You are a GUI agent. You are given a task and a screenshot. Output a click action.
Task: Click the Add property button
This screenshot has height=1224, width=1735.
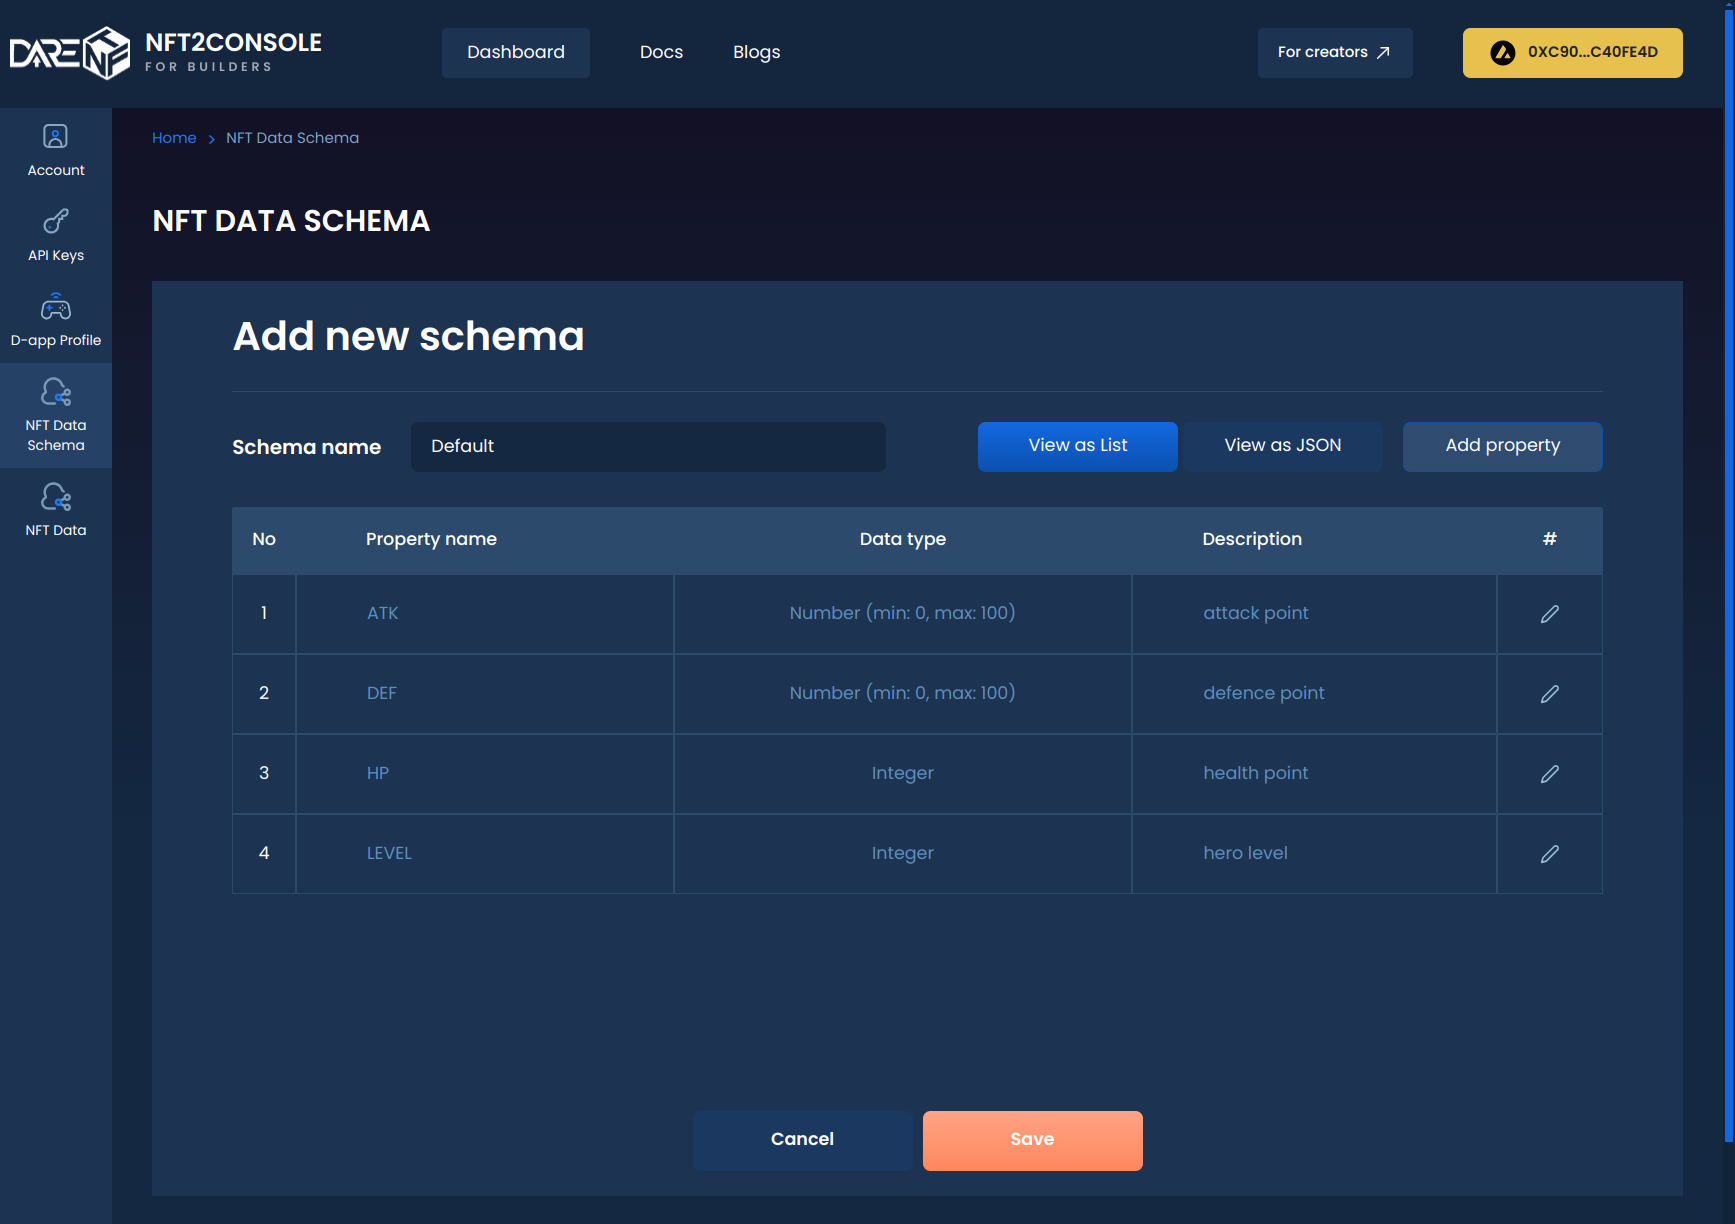click(1502, 446)
